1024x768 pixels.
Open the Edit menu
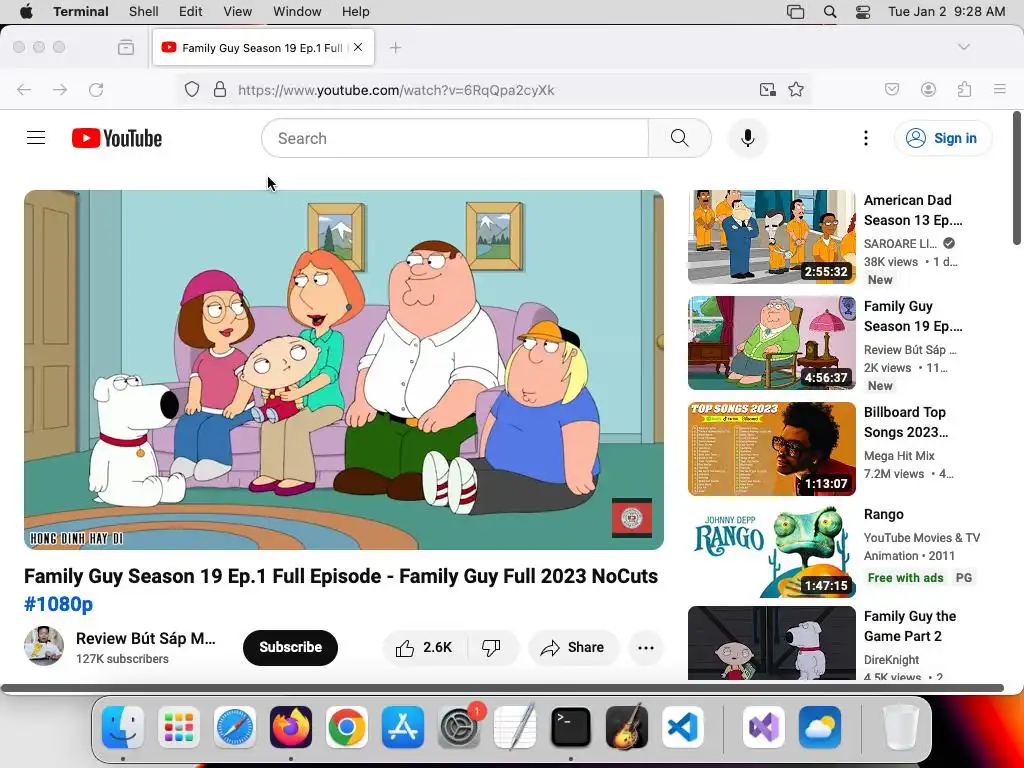click(191, 12)
